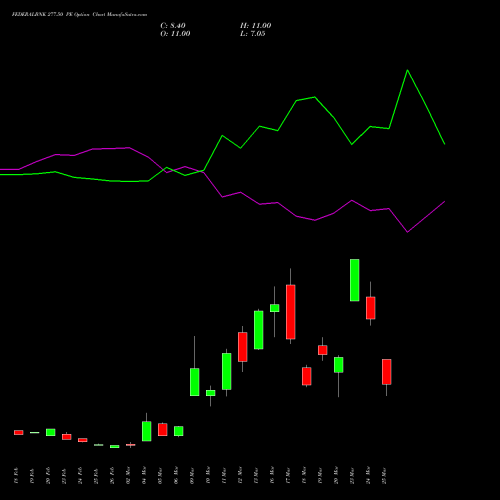Click the close value C: 8.40

[173, 26]
